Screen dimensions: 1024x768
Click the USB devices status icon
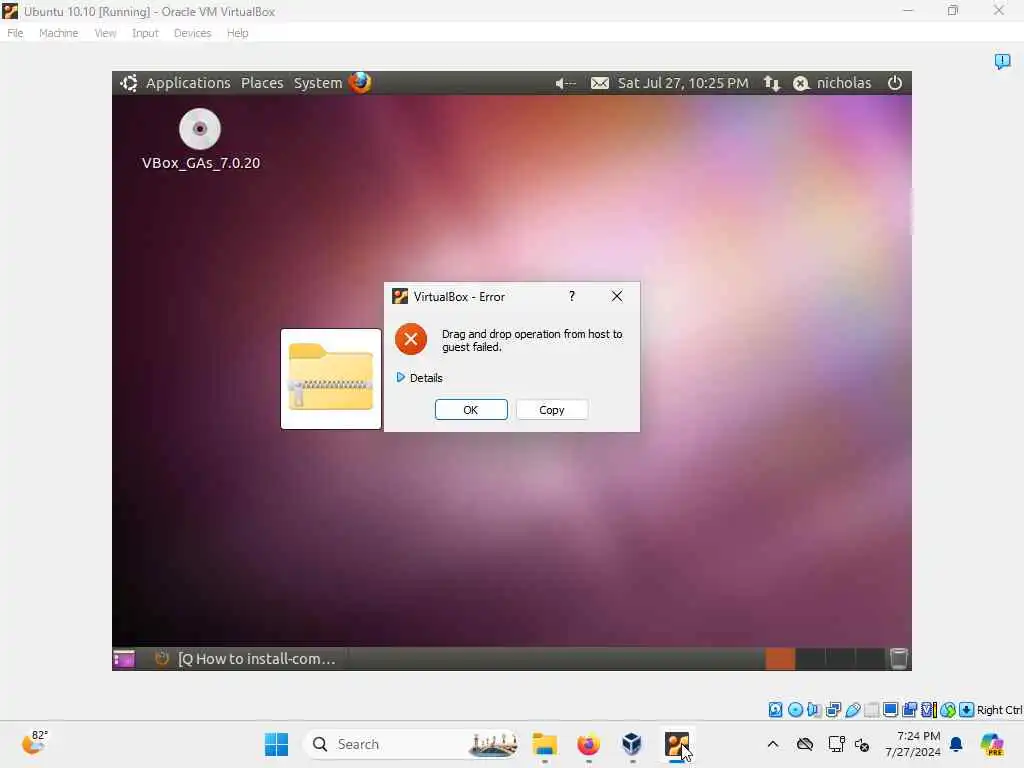853,709
